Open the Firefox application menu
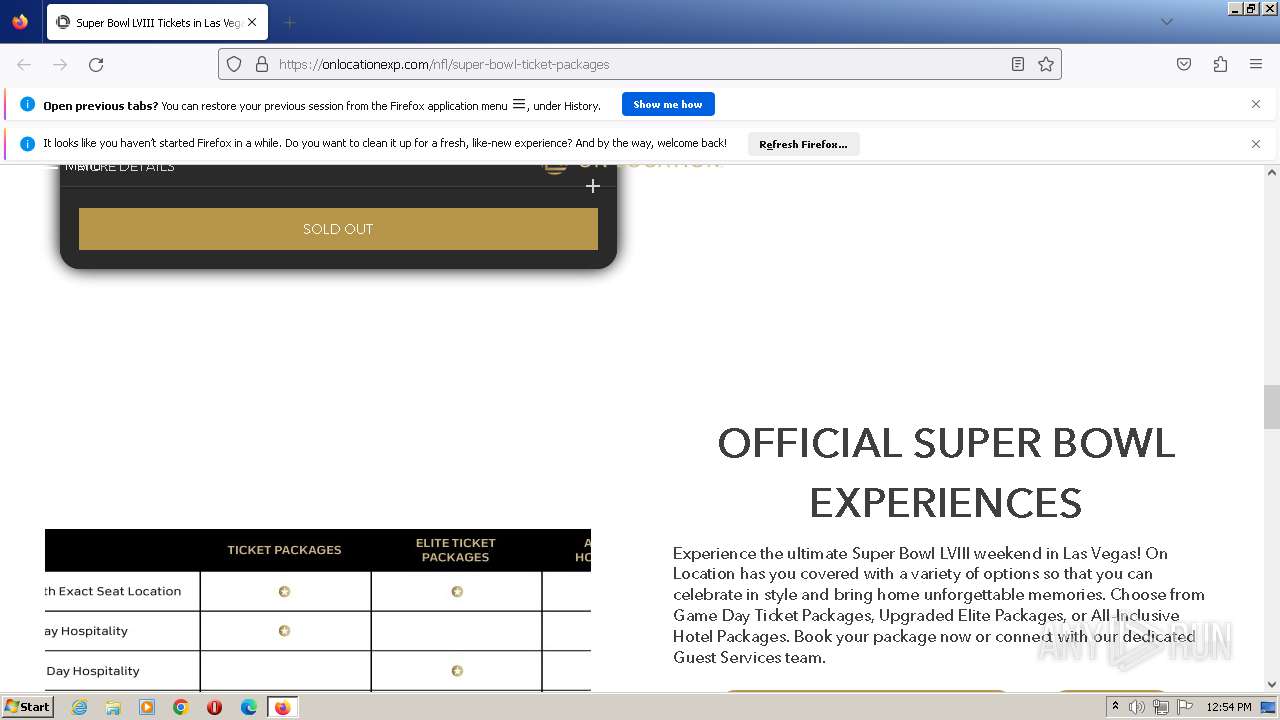1280x720 pixels. [x=1256, y=64]
